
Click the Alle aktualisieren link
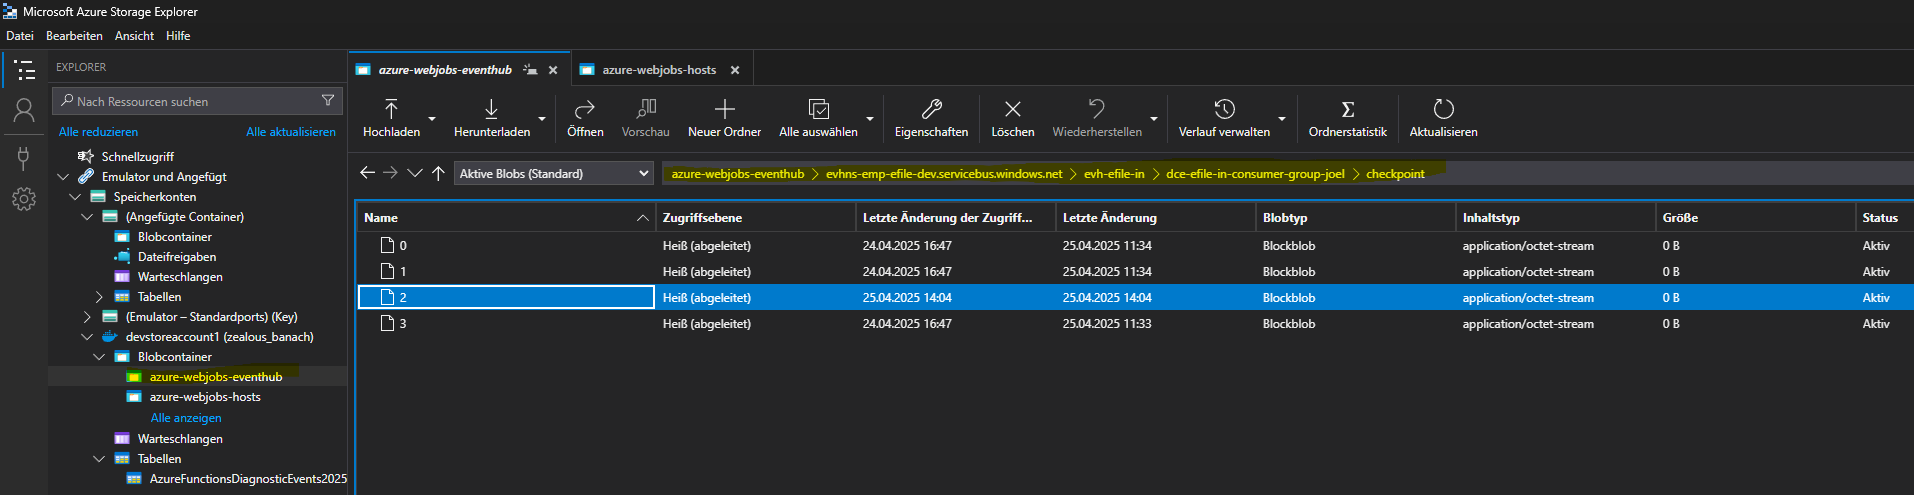coord(291,132)
